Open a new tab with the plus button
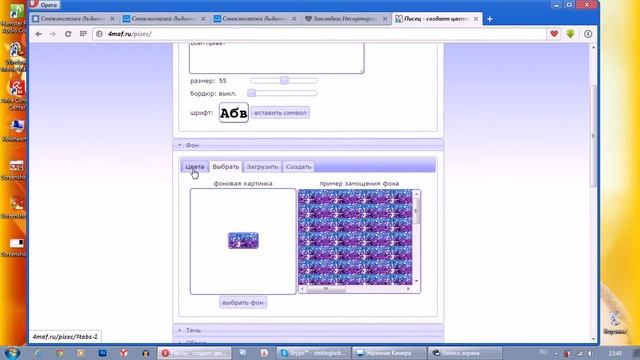Image resolution: width=640 pixels, height=360 pixels. [489, 19]
